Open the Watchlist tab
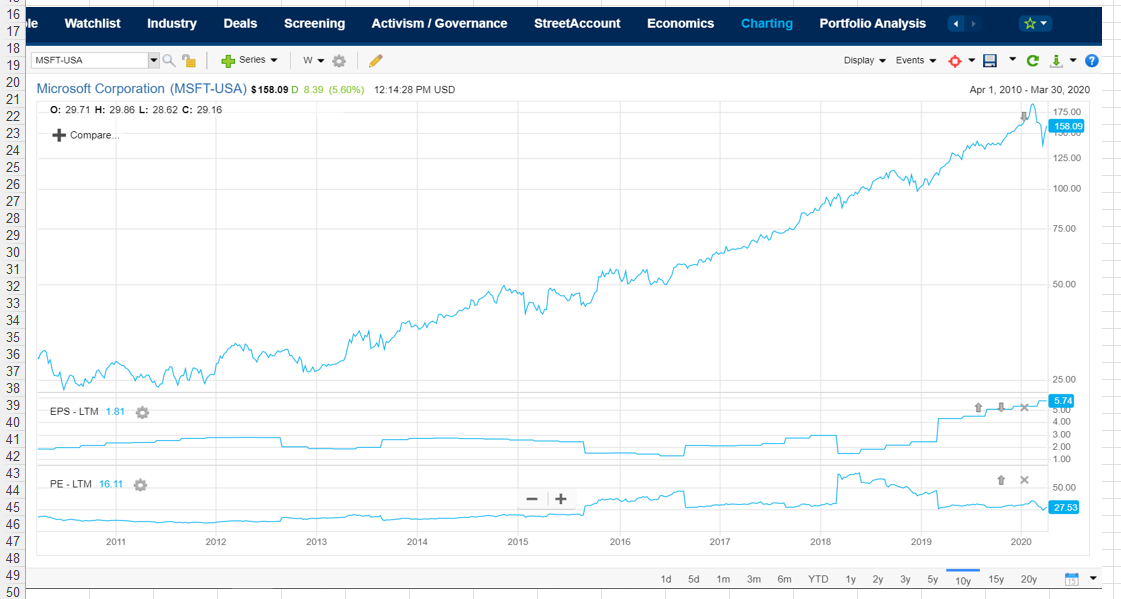 (x=92, y=24)
